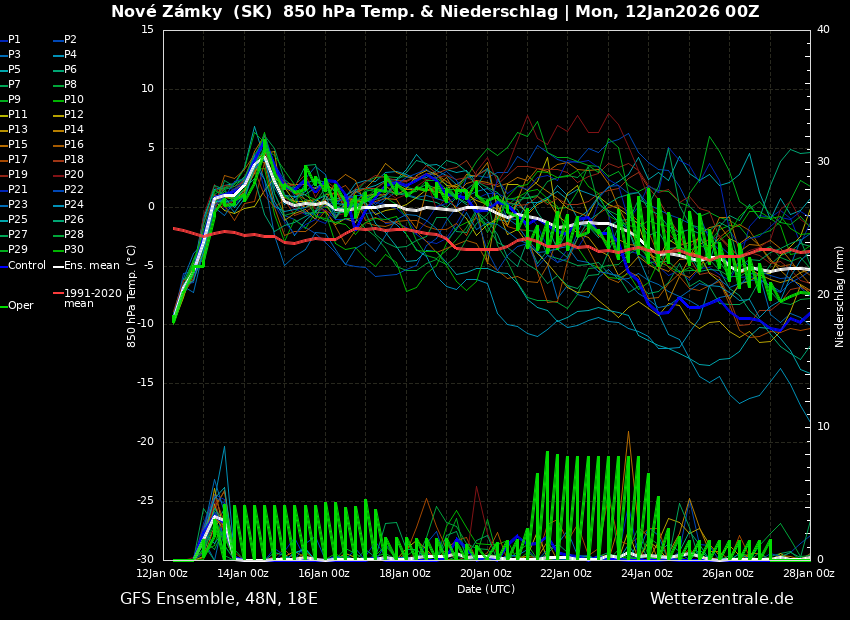The width and height of the screenshot is (850, 620).
Task: Select the P30 legend entry
Action: 74,250
